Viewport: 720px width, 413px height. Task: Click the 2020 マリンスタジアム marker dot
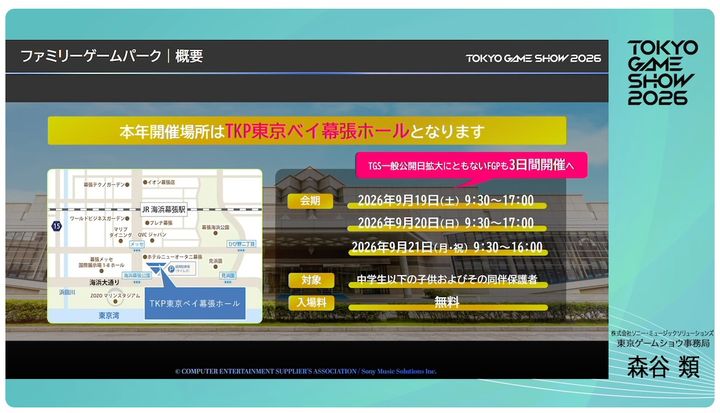click(x=115, y=301)
